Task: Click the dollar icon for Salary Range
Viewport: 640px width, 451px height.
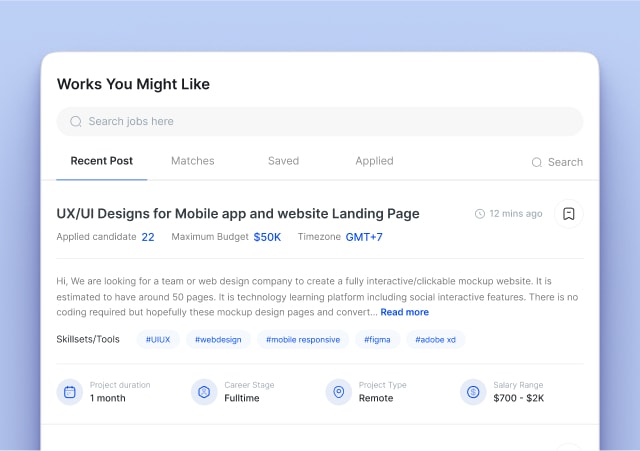Action: 473,392
